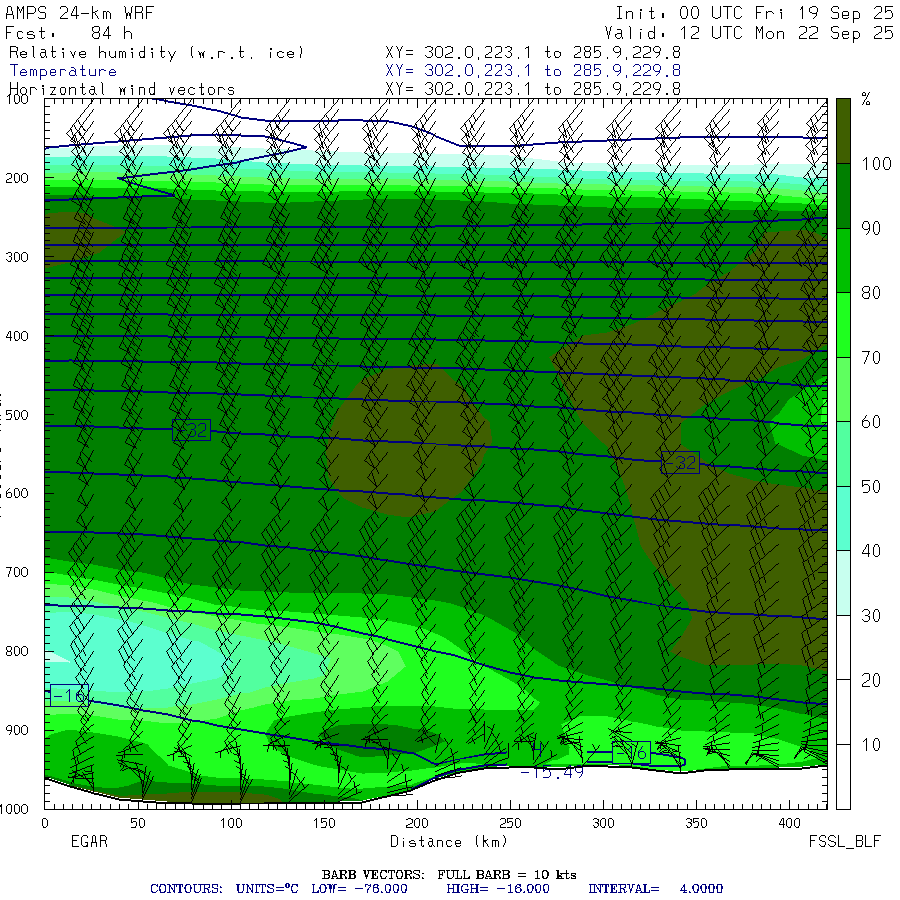This screenshot has height=900, width=900.
Task: Click the EGAR station label
Action: tap(89, 841)
